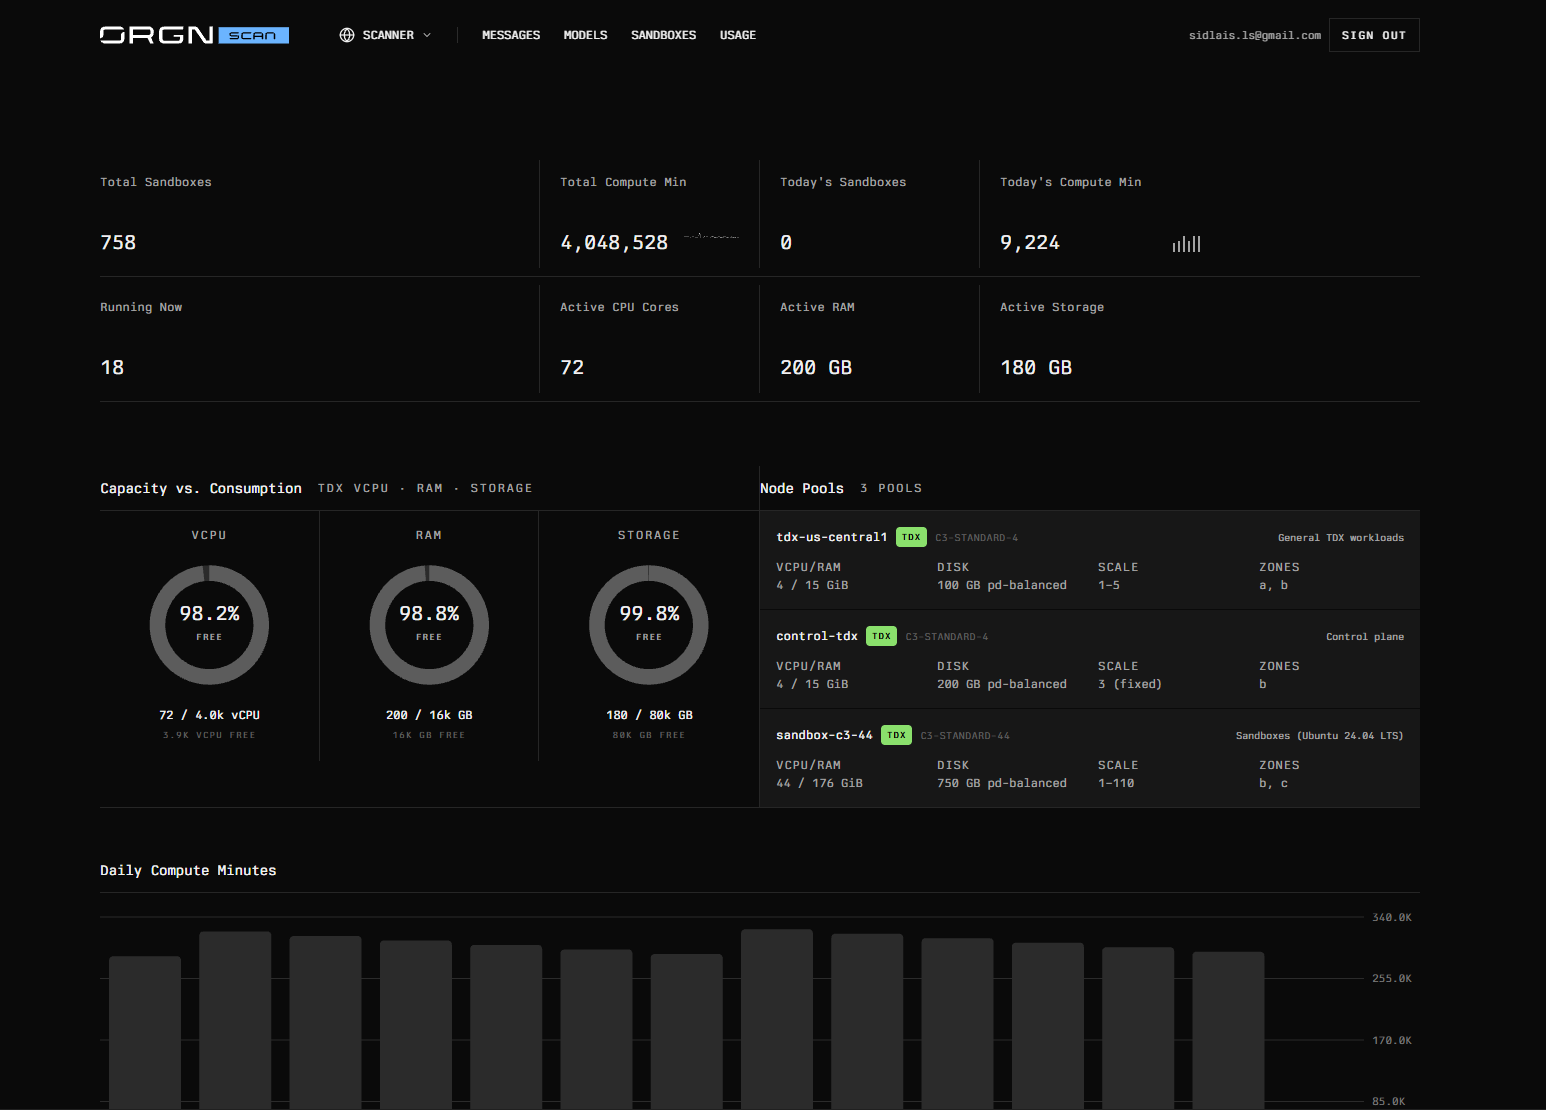1546x1110 pixels.
Task: Navigate to the Usage page
Action: pyautogui.click(x=738, y=35)
